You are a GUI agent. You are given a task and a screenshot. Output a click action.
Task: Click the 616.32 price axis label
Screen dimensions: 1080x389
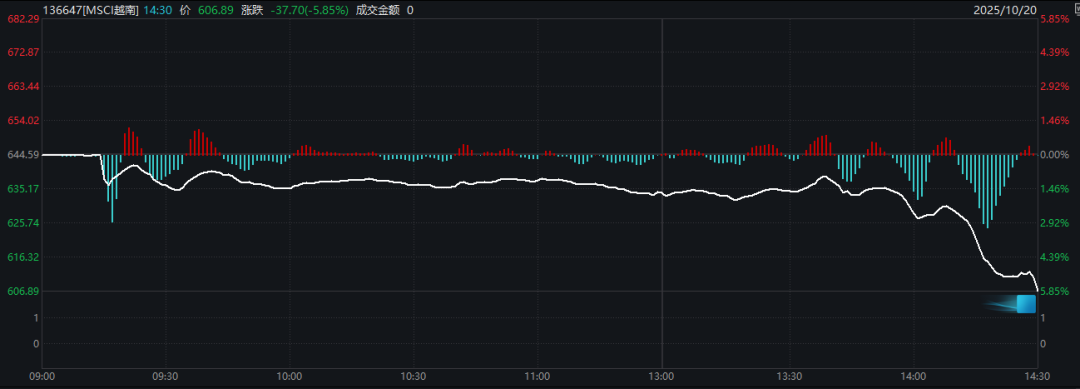coord(23,257)
